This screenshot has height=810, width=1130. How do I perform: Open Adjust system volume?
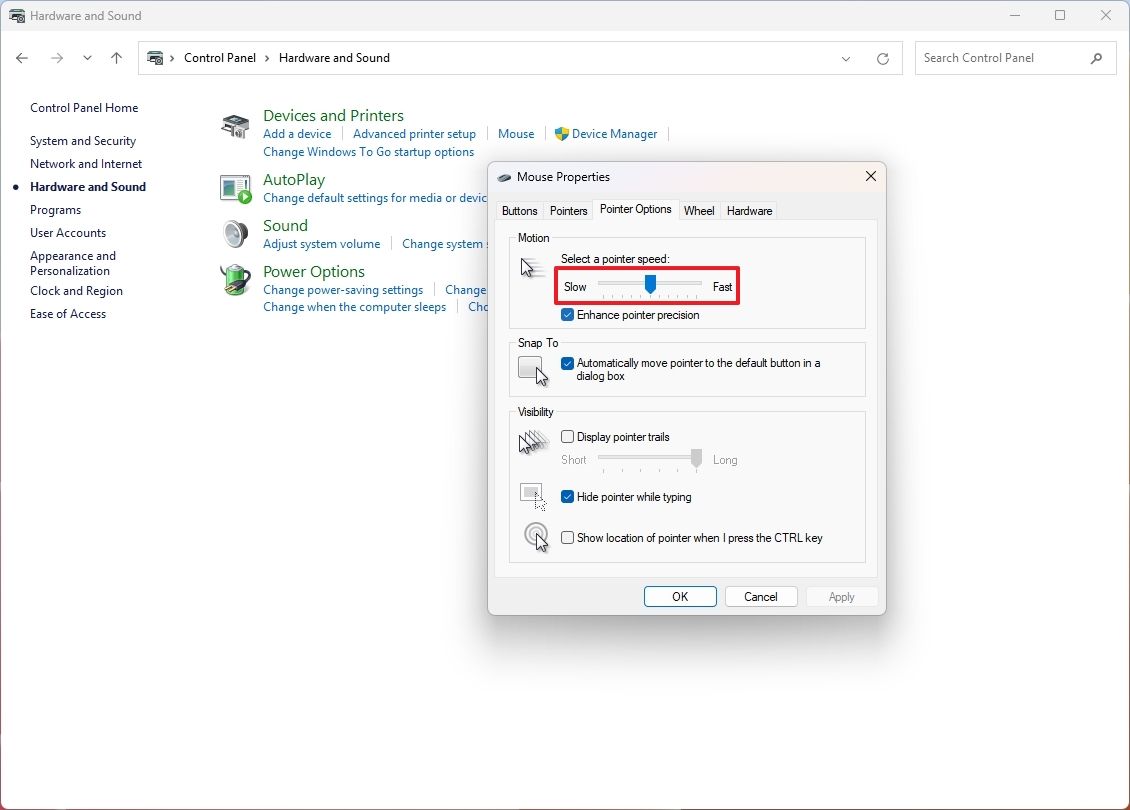tap(321, 243)
